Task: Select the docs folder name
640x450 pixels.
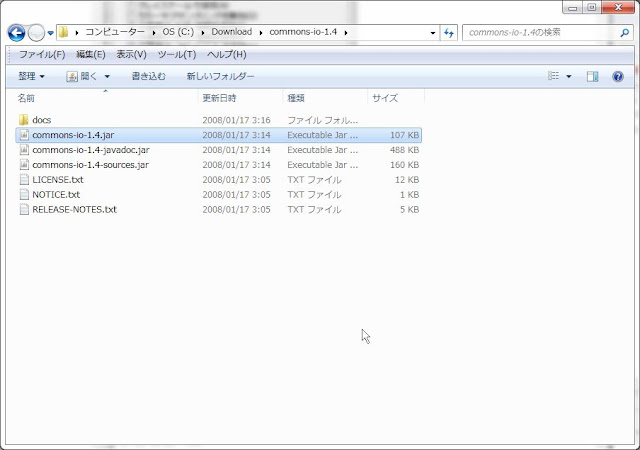Action: (42, 120)
